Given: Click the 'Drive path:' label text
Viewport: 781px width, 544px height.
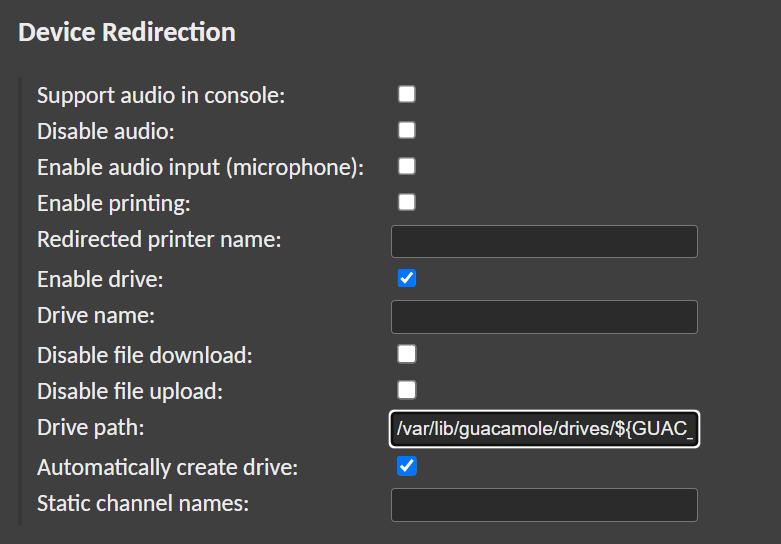Looking at the screenshot, I should click(91, 428).
